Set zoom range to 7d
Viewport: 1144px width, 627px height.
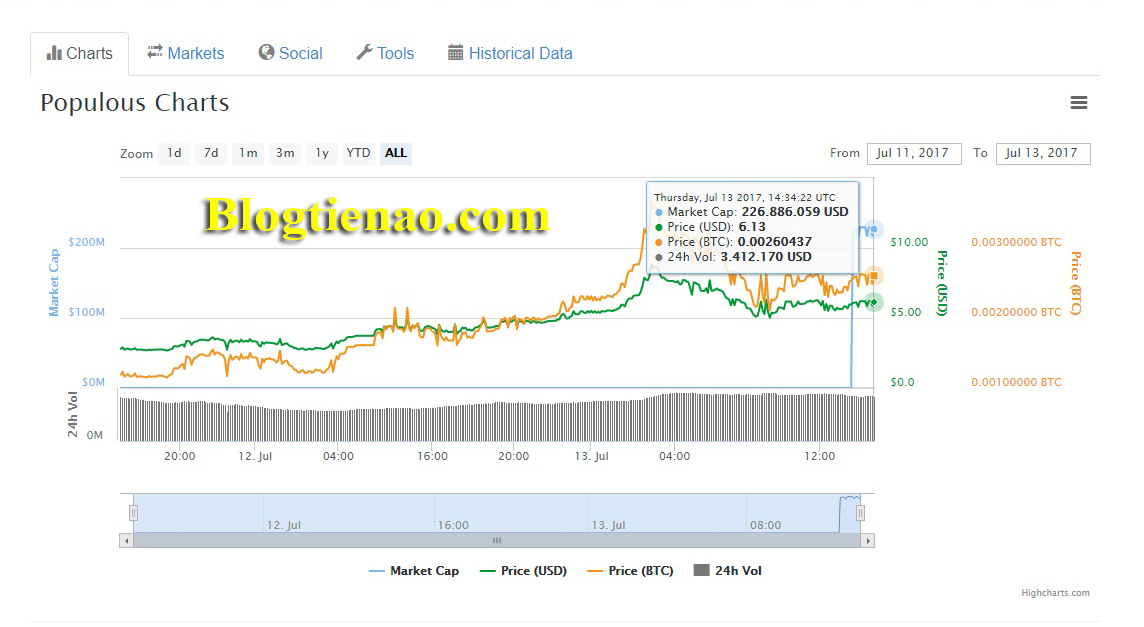211,153
